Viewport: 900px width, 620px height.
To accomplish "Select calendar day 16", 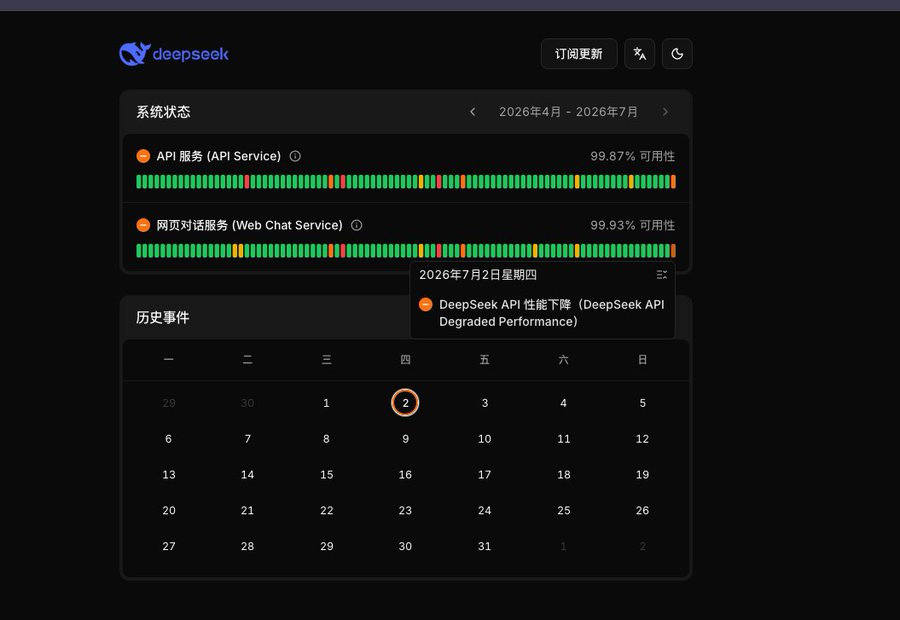I will pos(405,475).
